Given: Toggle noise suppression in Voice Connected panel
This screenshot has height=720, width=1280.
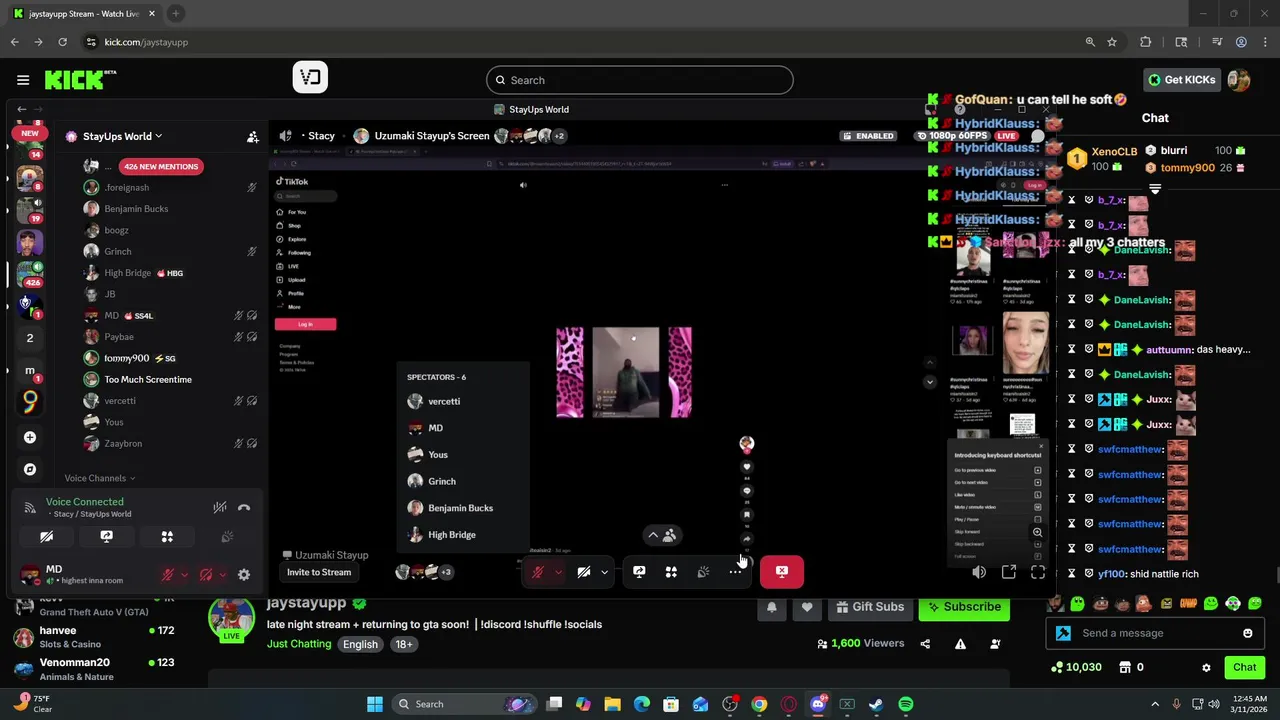Looking at the screenshot, I should click(x=220, y=507).
